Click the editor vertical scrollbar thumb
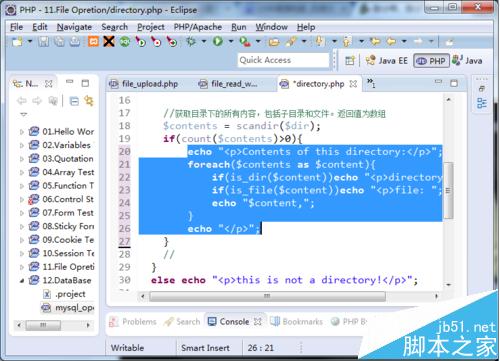 point(448,191)
